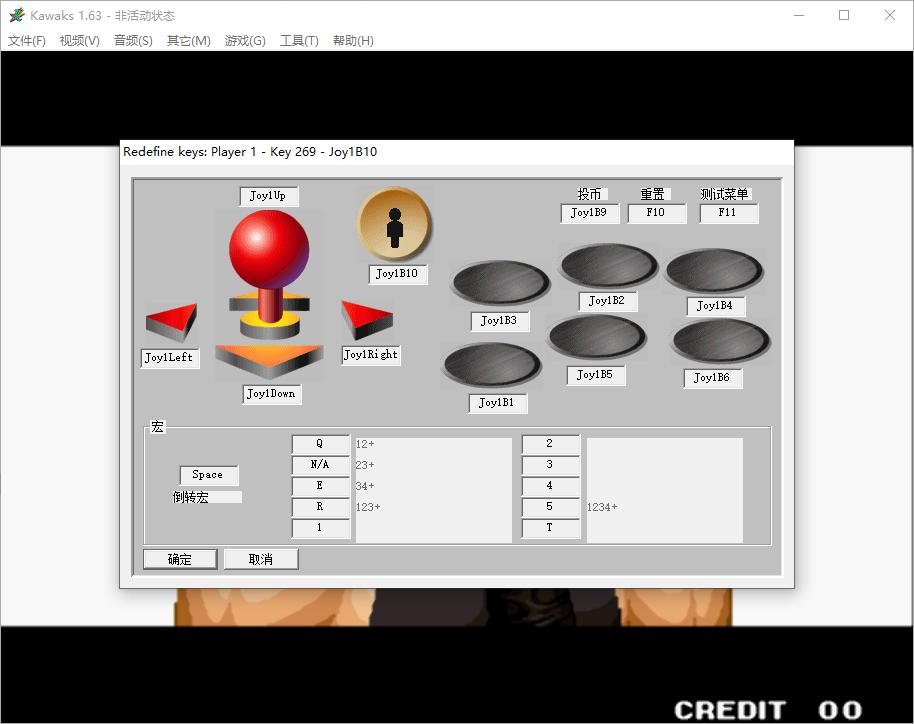This screenshot has height=724, width=914.
Task: Open the 游戏(G) menu
Action: coord(245,41)
